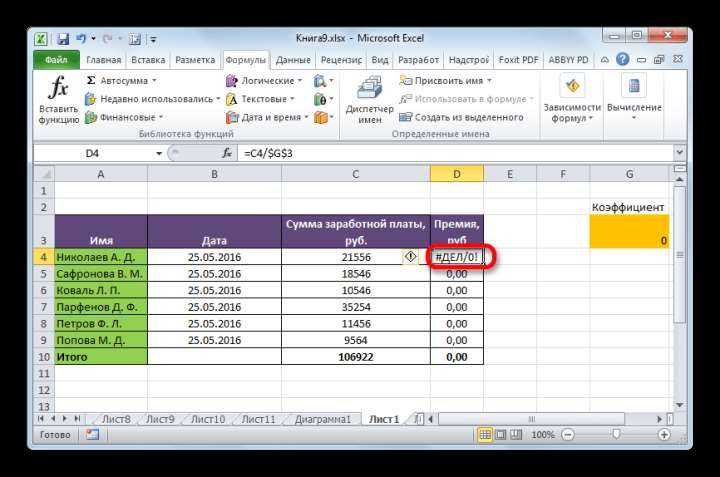Open the Файл tab
720x477 pixels.
tap(56, 60)
